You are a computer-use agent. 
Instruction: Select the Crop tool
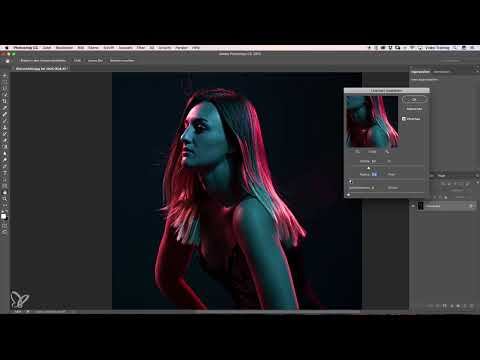(x=5, y=101)
